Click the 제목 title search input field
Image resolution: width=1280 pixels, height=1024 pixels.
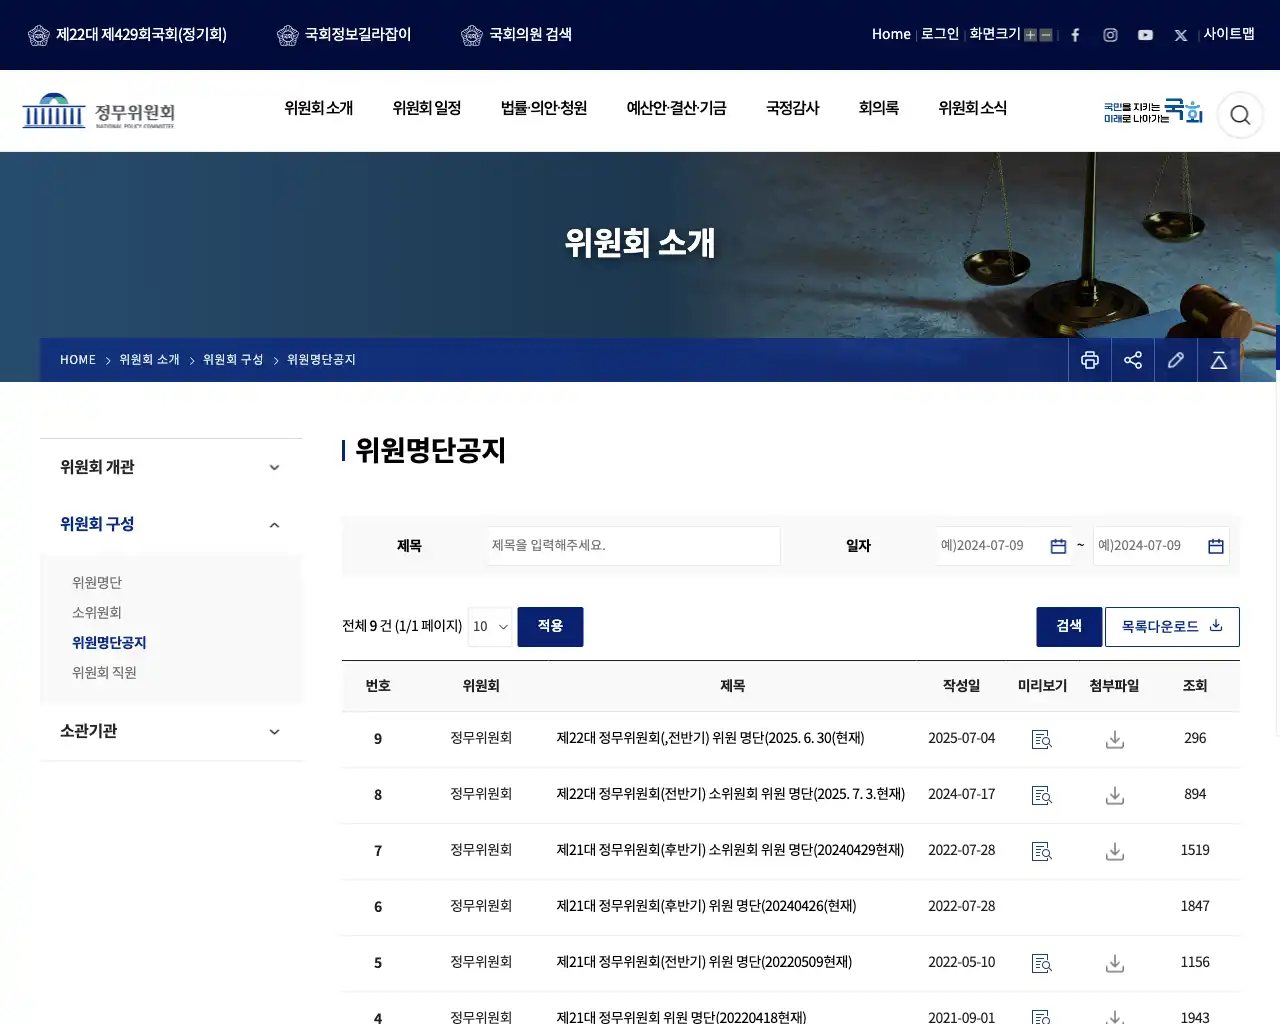tap(634, 546)
